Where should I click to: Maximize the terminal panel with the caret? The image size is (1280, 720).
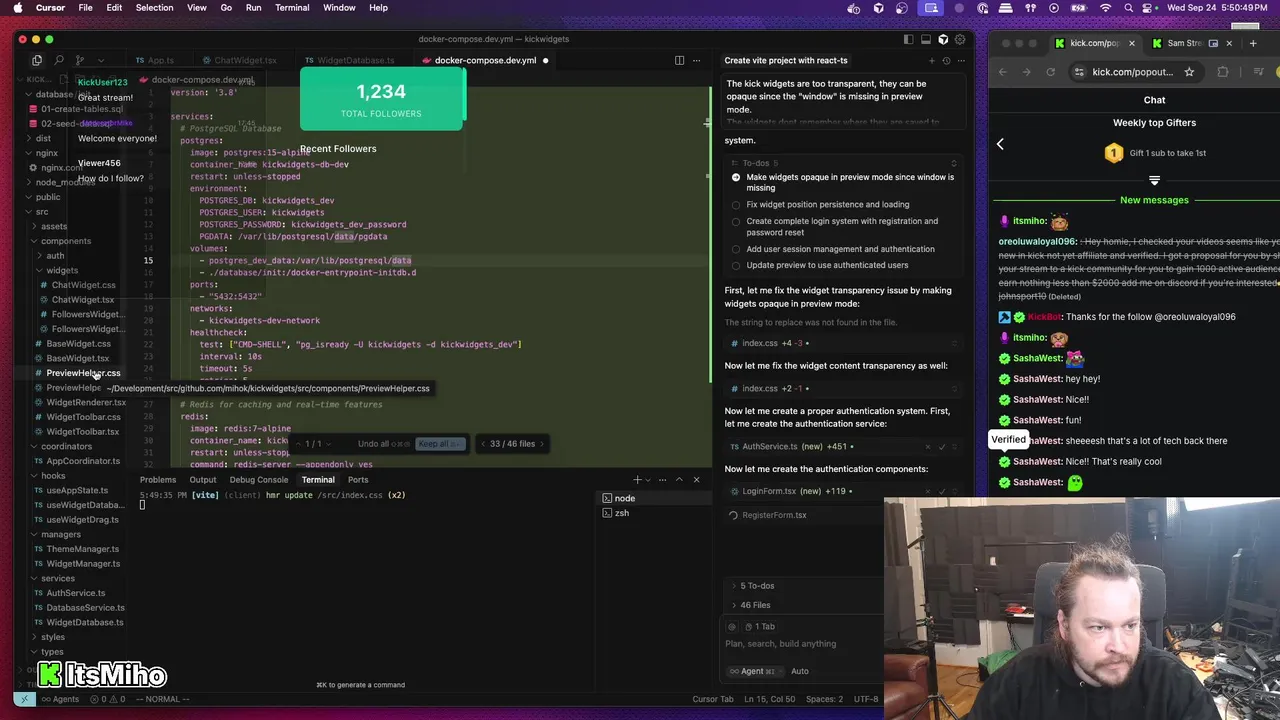click(680, 479)
